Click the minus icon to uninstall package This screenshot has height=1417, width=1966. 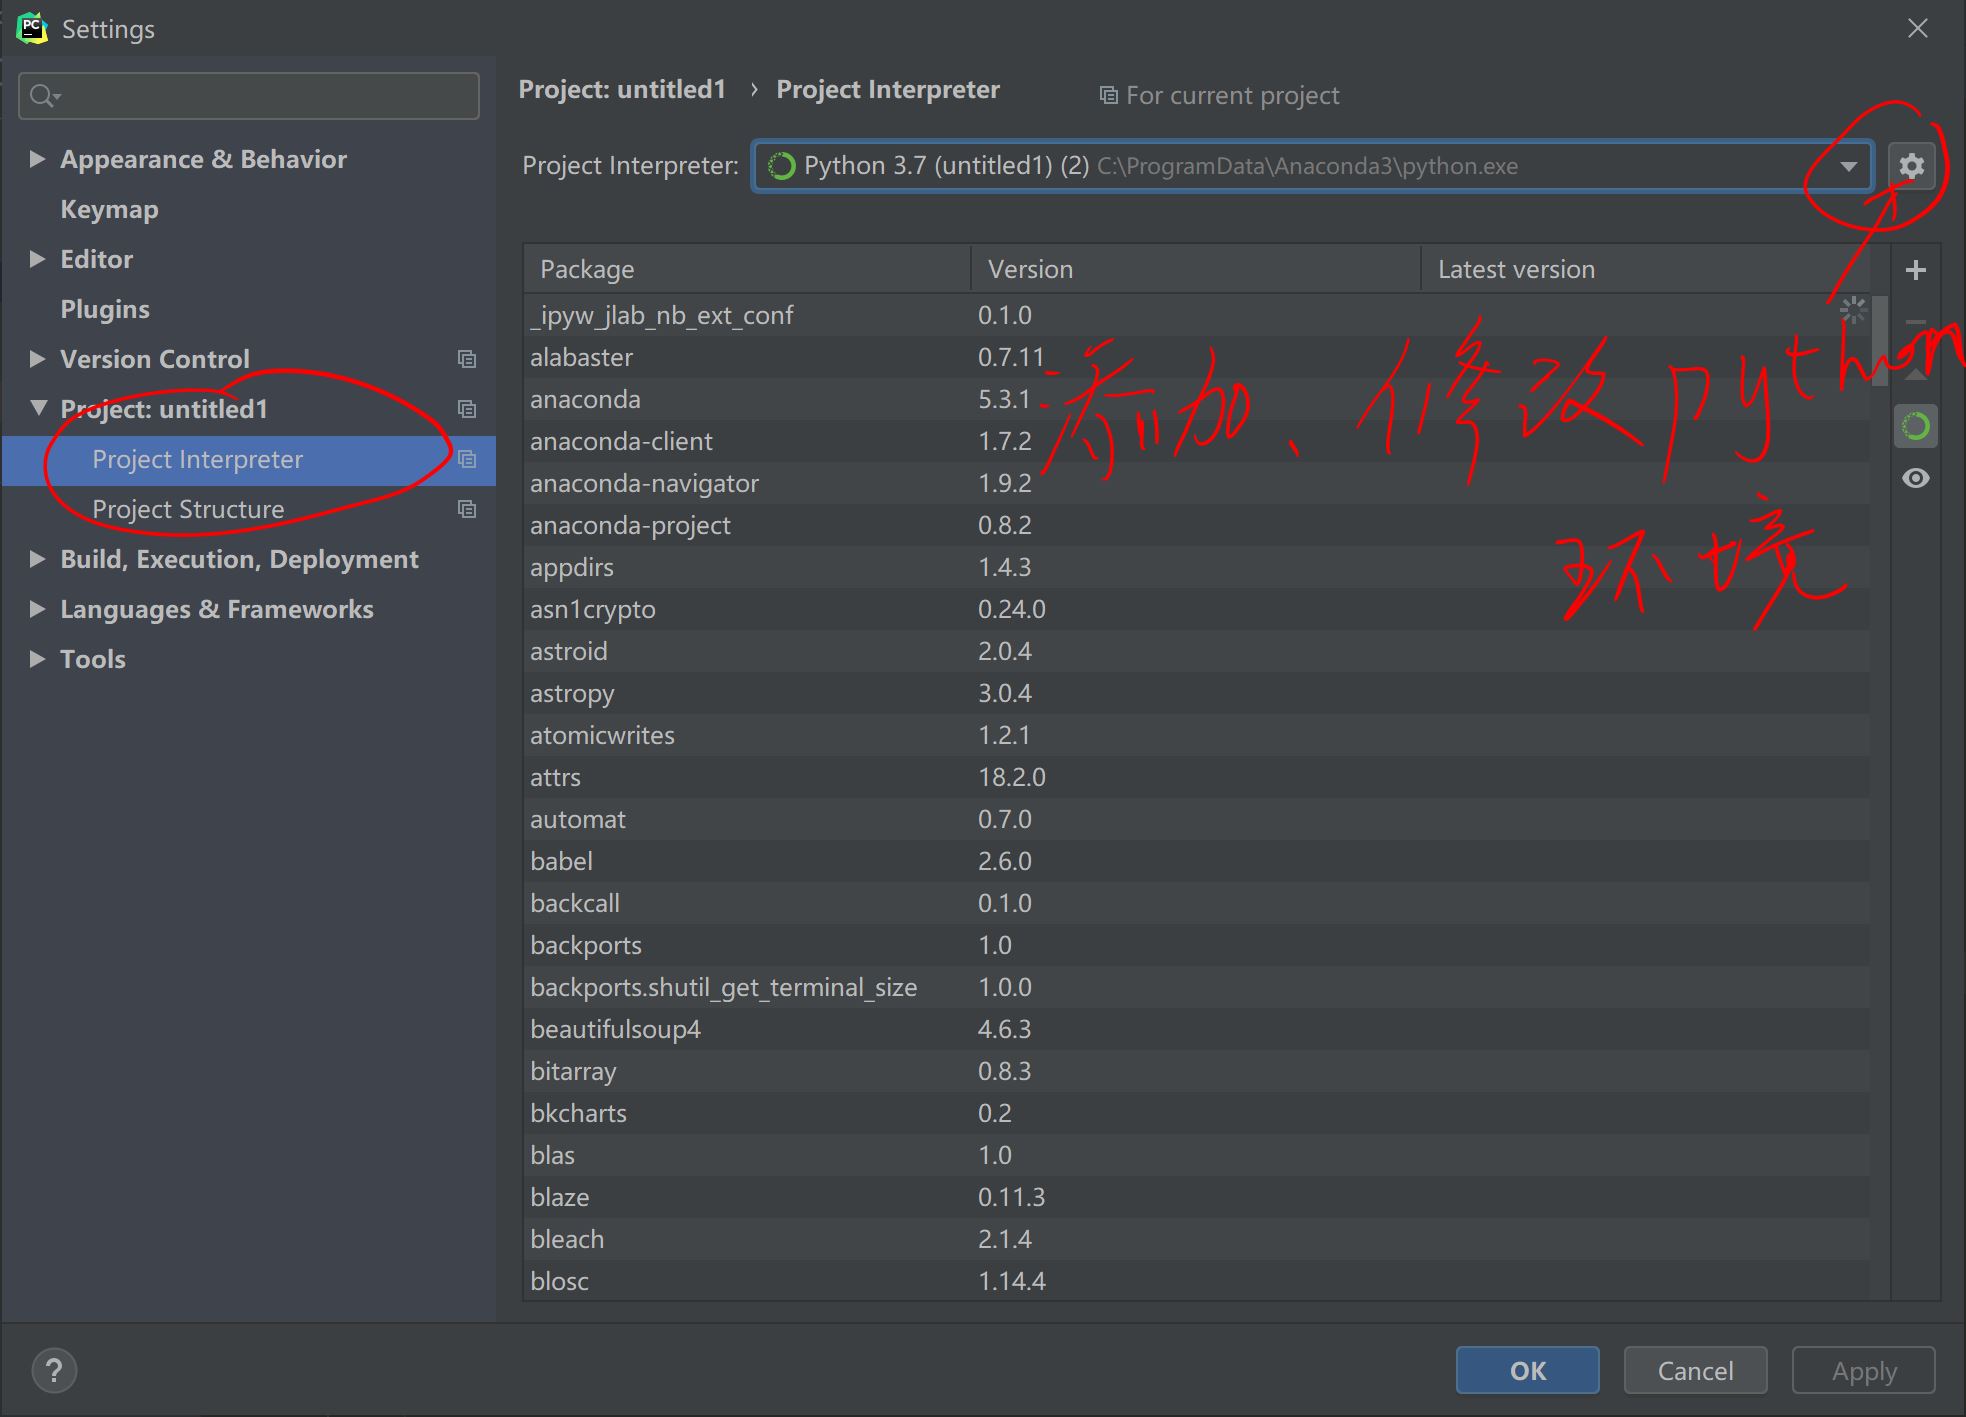tap(1915, 322)
